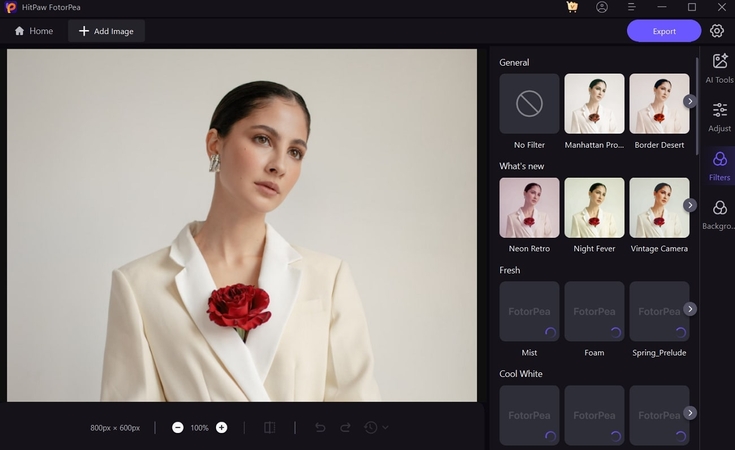
Task: Open the settings gear icon
Action: [717, 31]
